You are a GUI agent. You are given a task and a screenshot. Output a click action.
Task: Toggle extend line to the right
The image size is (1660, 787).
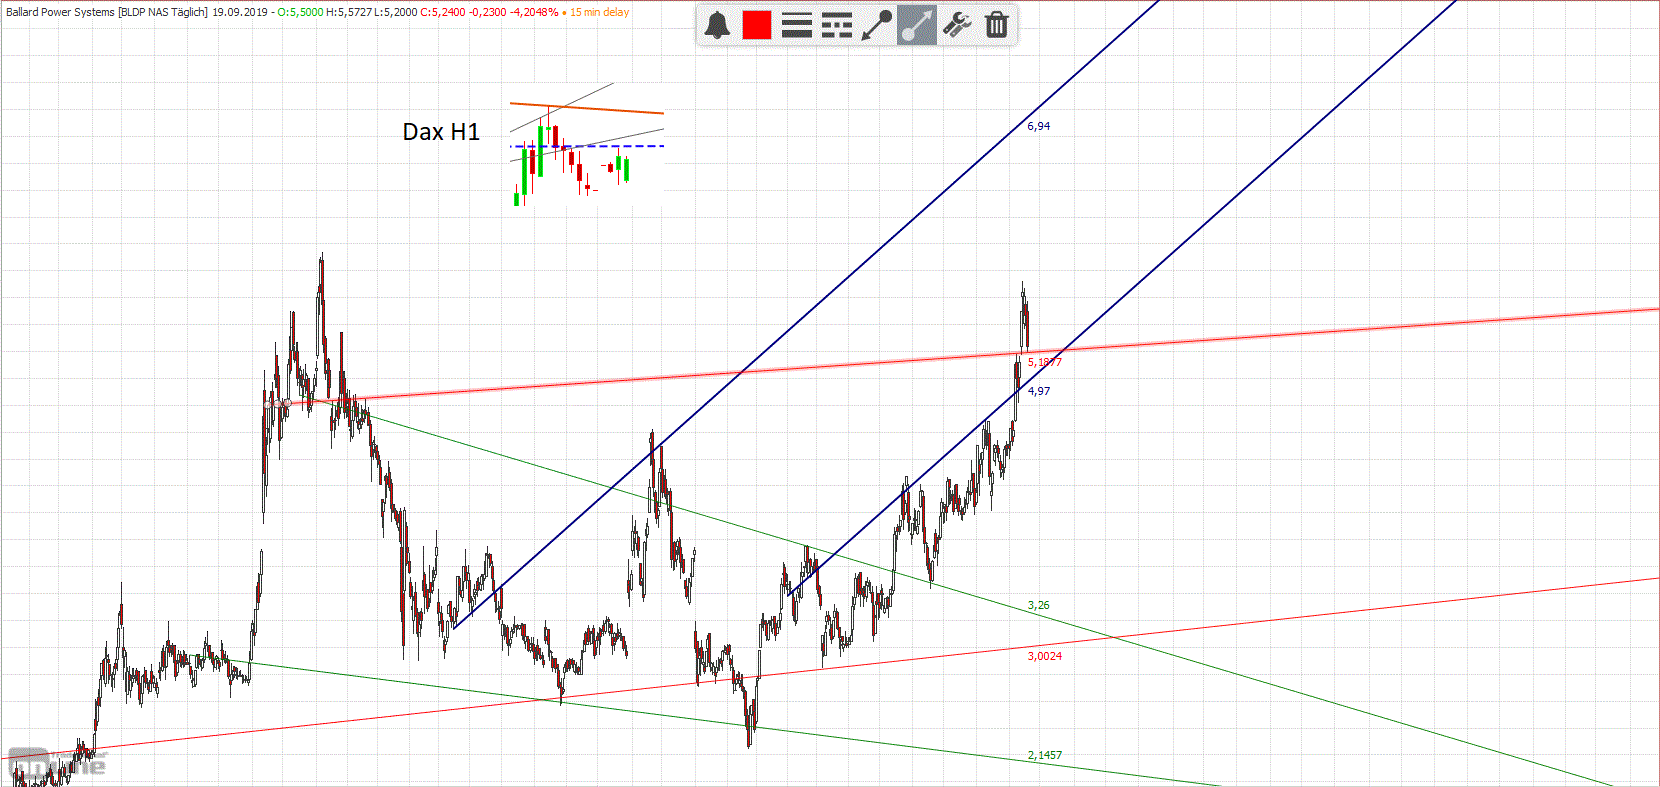(x=917, y=25)
